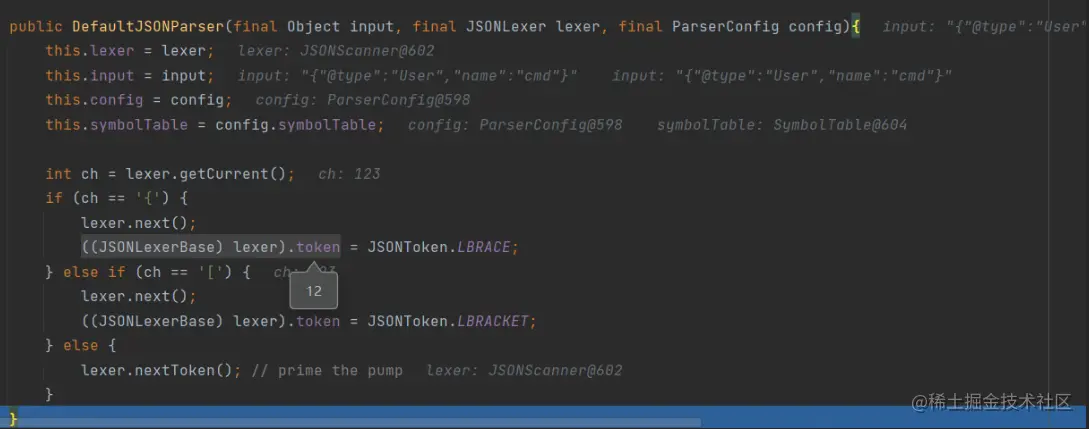1089x429 pixels.
Task: Click 'config.symbolTable' expression
Action: pyautogui.click(x=297, y=125)
